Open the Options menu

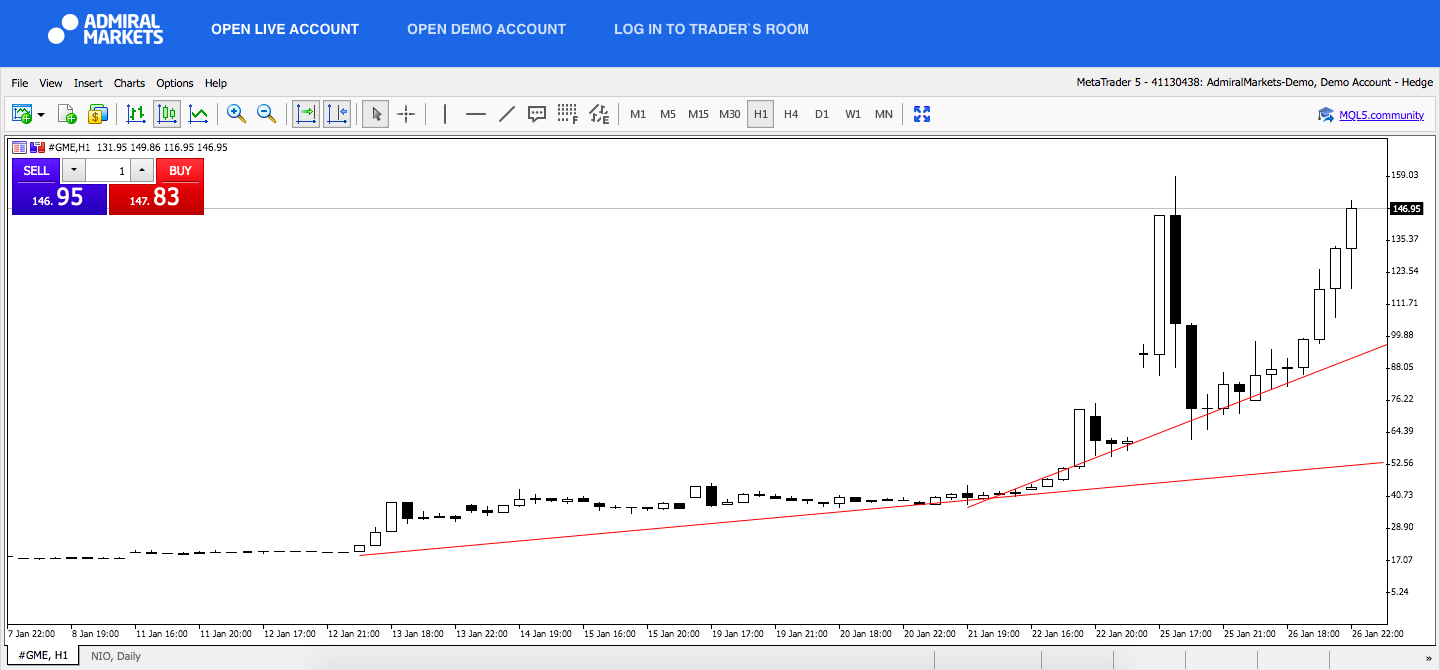coord(175,83)
